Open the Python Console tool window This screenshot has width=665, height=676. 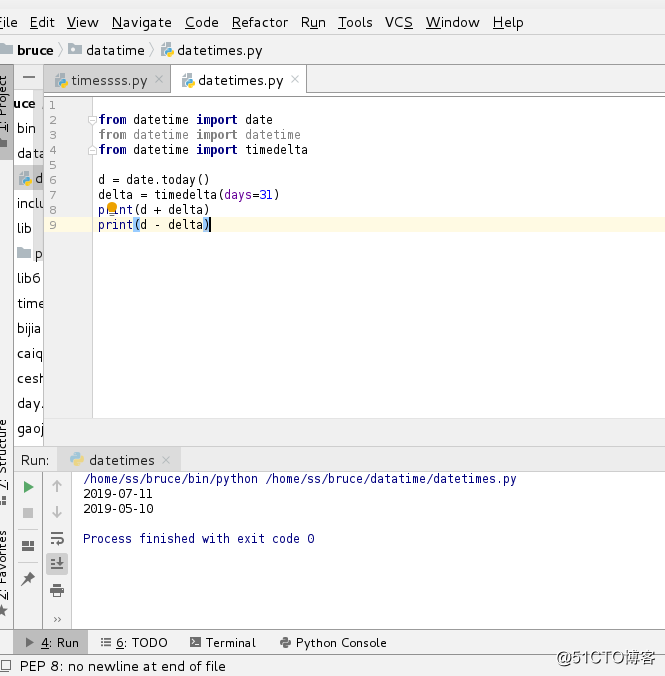tap(333, 643)
